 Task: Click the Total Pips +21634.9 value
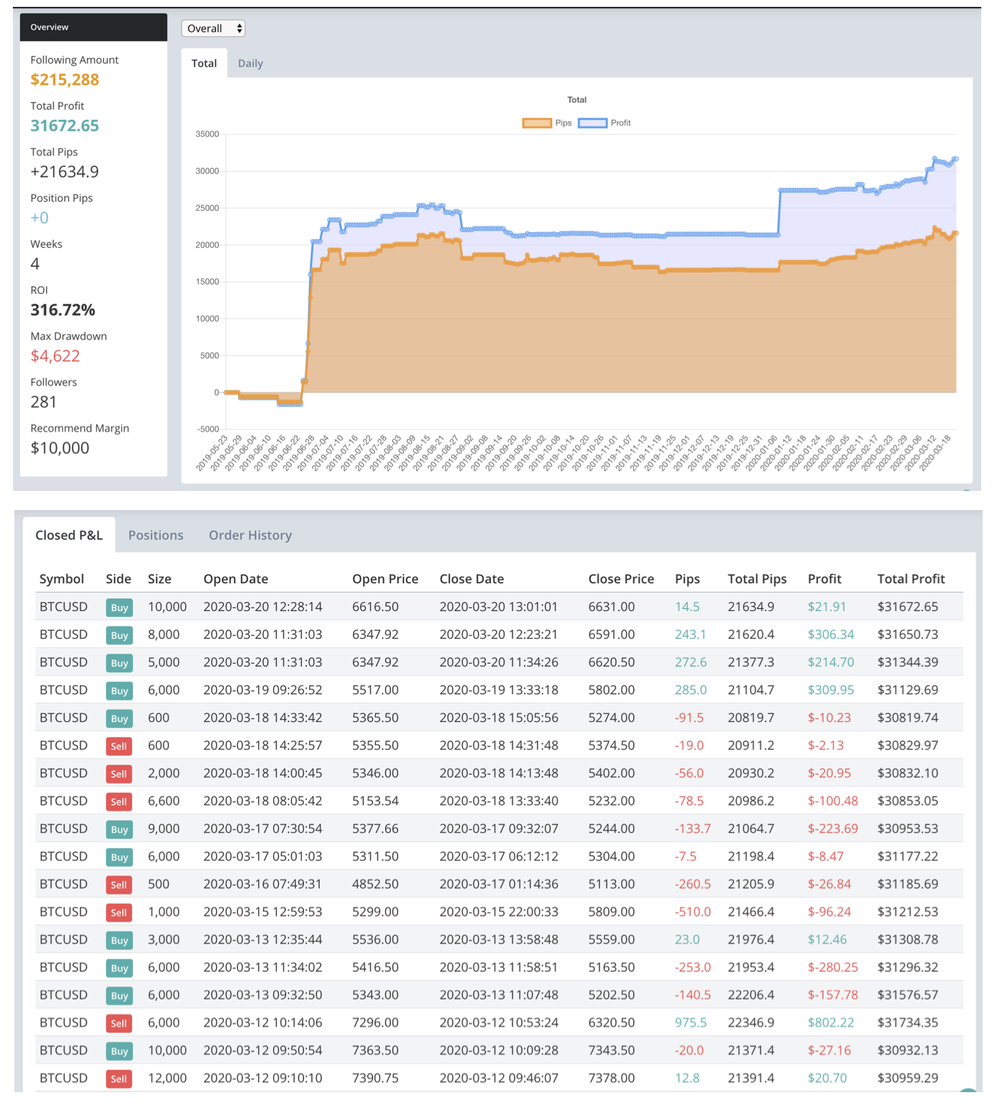(65, 172)
